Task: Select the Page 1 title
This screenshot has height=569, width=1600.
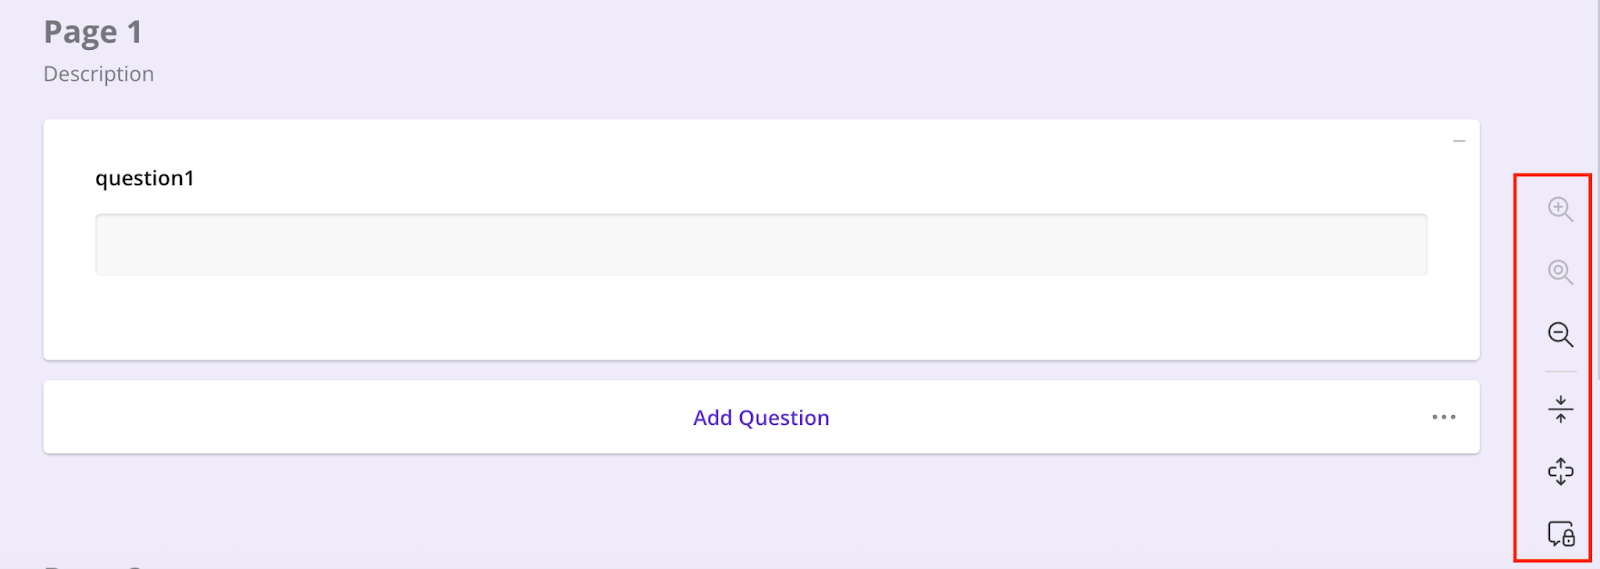Action: point(93,33)
